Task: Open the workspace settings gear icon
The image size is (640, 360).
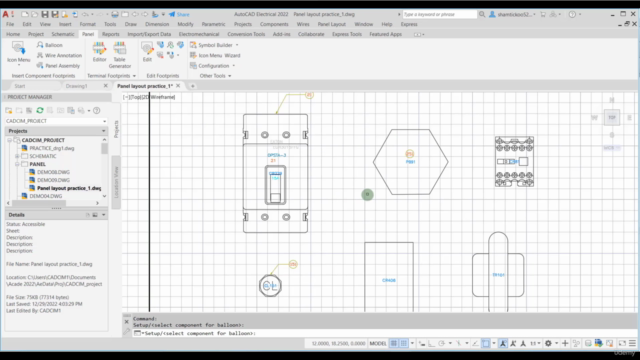Action: 548,343
